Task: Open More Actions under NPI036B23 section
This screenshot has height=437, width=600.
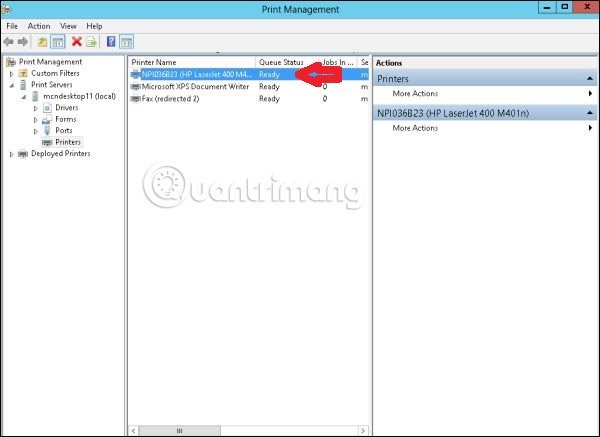Action: pyautogui.click(x=415, y=128)
